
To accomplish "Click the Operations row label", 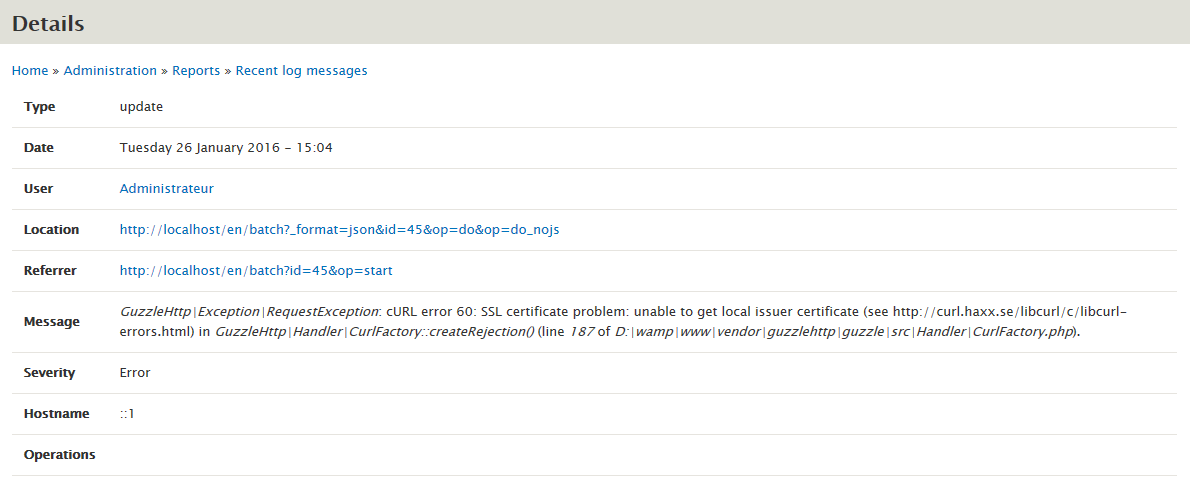I will 60,454.
